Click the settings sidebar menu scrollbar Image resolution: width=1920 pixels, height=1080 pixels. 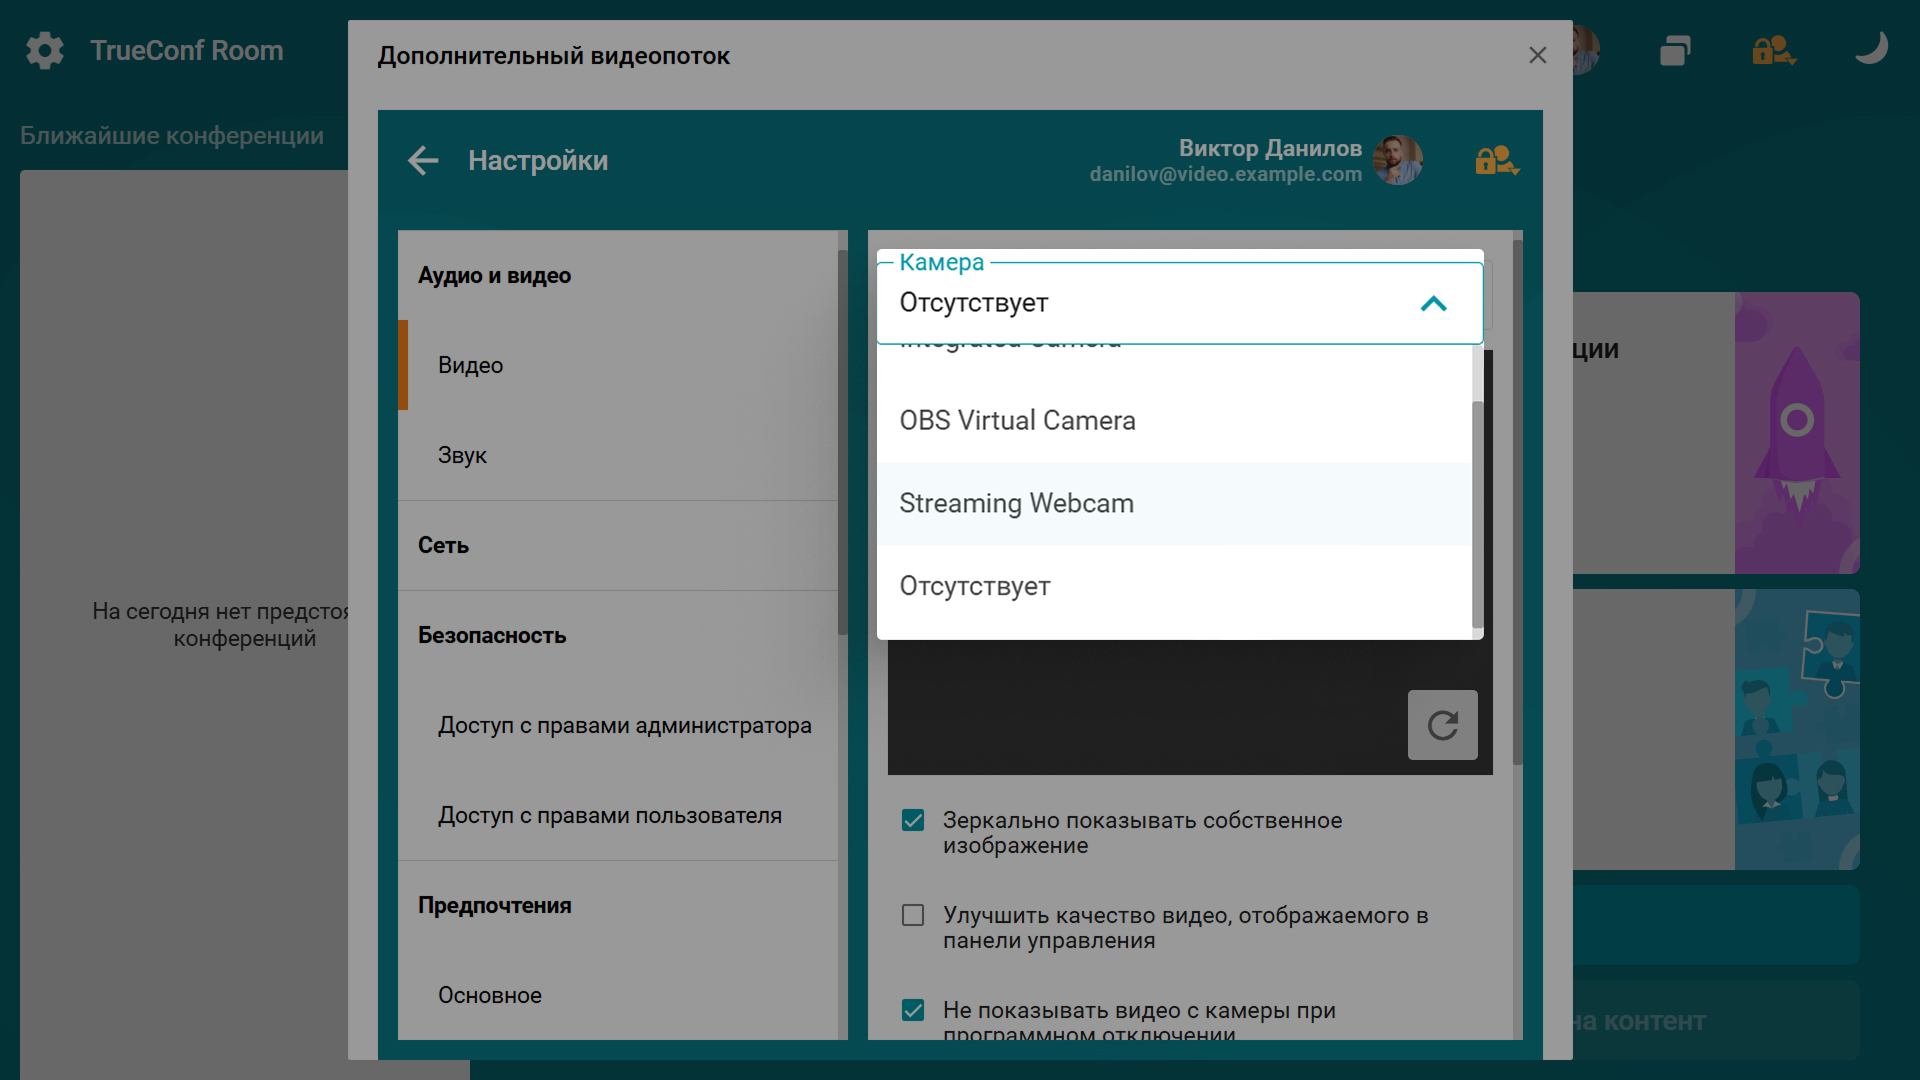click(843, 442)
